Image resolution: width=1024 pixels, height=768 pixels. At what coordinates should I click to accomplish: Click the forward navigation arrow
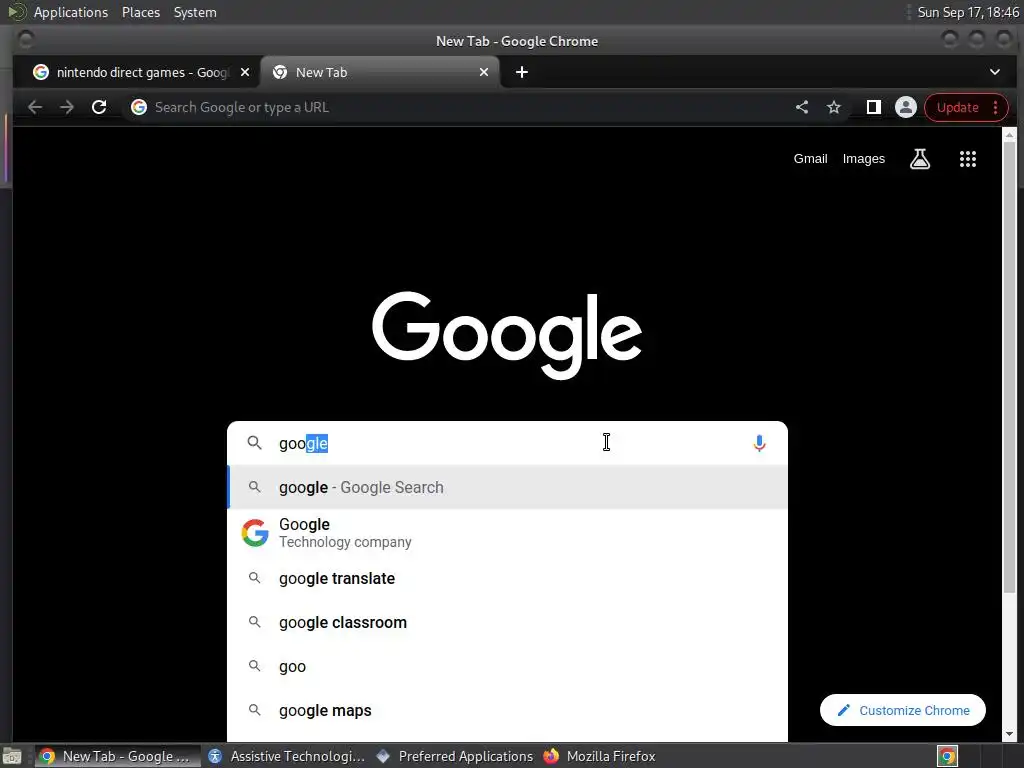click(x=67, y=107)
